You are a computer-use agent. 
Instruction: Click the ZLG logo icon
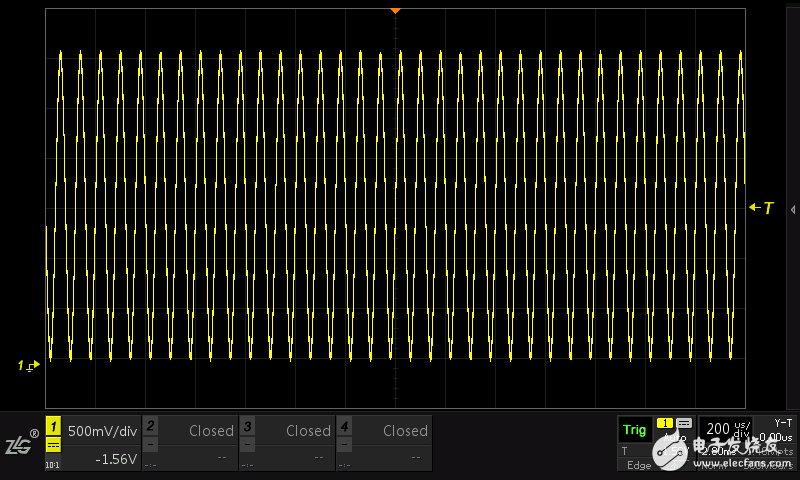click(x=20, y=443)
